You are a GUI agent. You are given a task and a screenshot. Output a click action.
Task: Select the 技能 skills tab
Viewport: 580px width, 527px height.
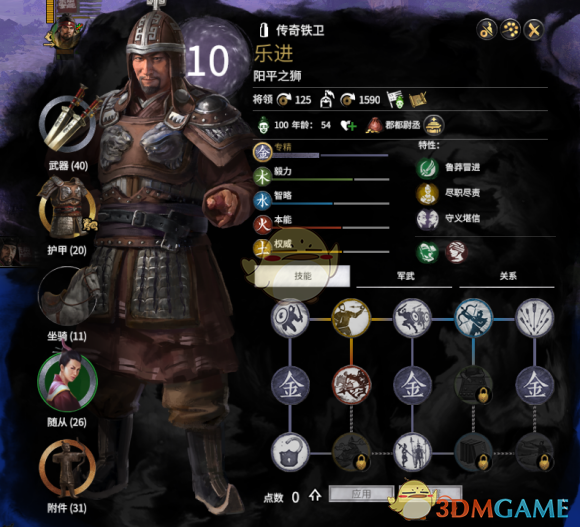point(302,276)
